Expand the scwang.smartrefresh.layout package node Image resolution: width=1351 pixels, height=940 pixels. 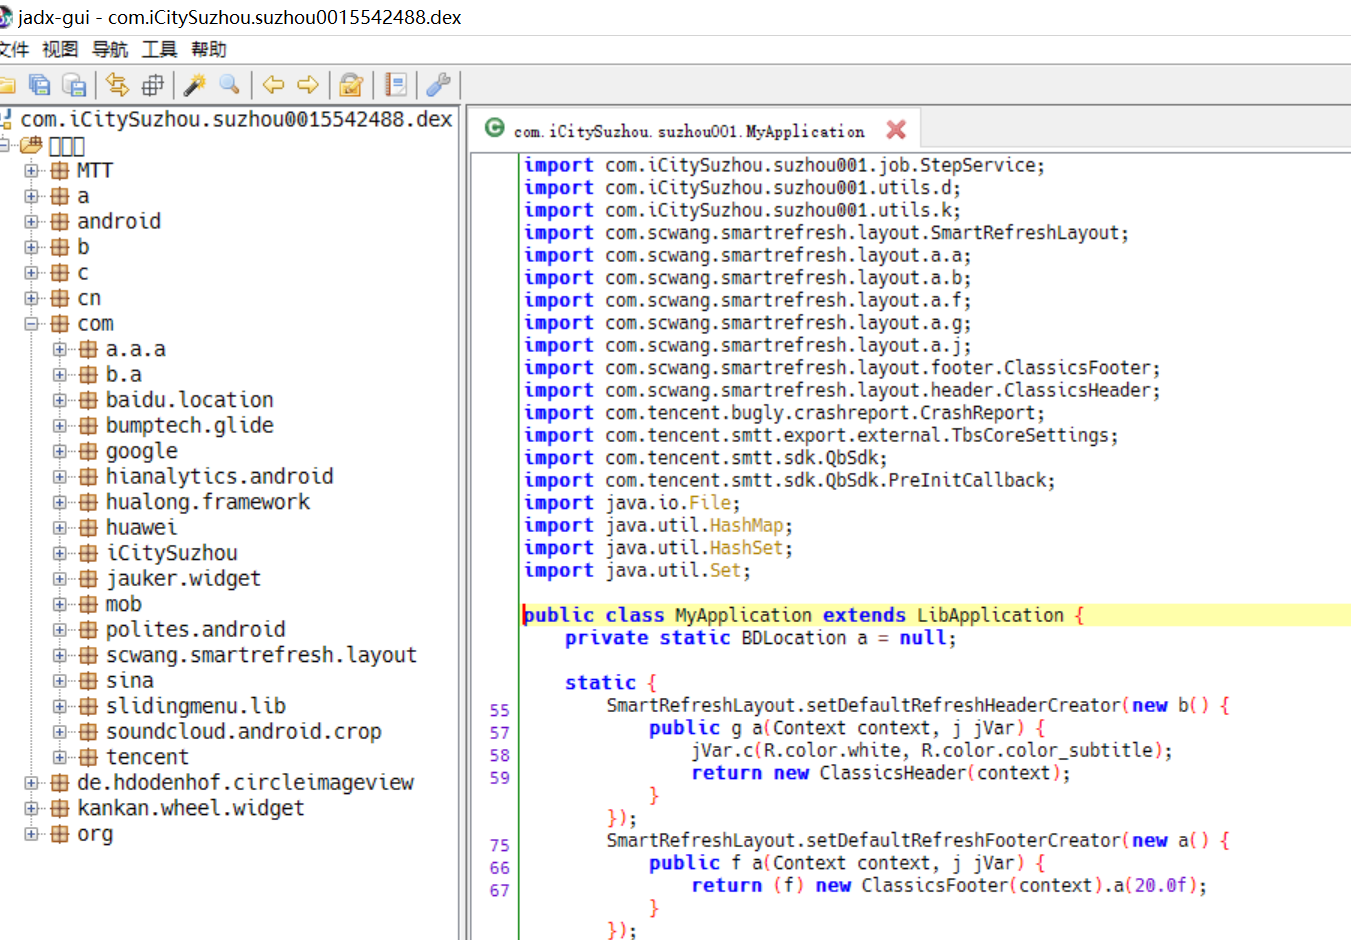coord(60,655)
